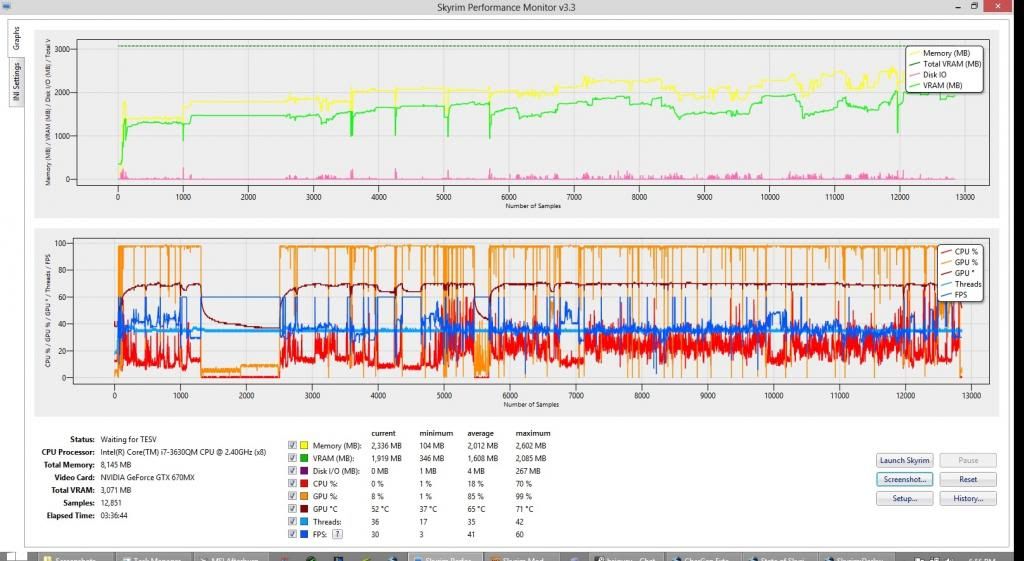The image size is (1024, 561).
Task: Click the Reset button
Action: (x=968, y=479)
